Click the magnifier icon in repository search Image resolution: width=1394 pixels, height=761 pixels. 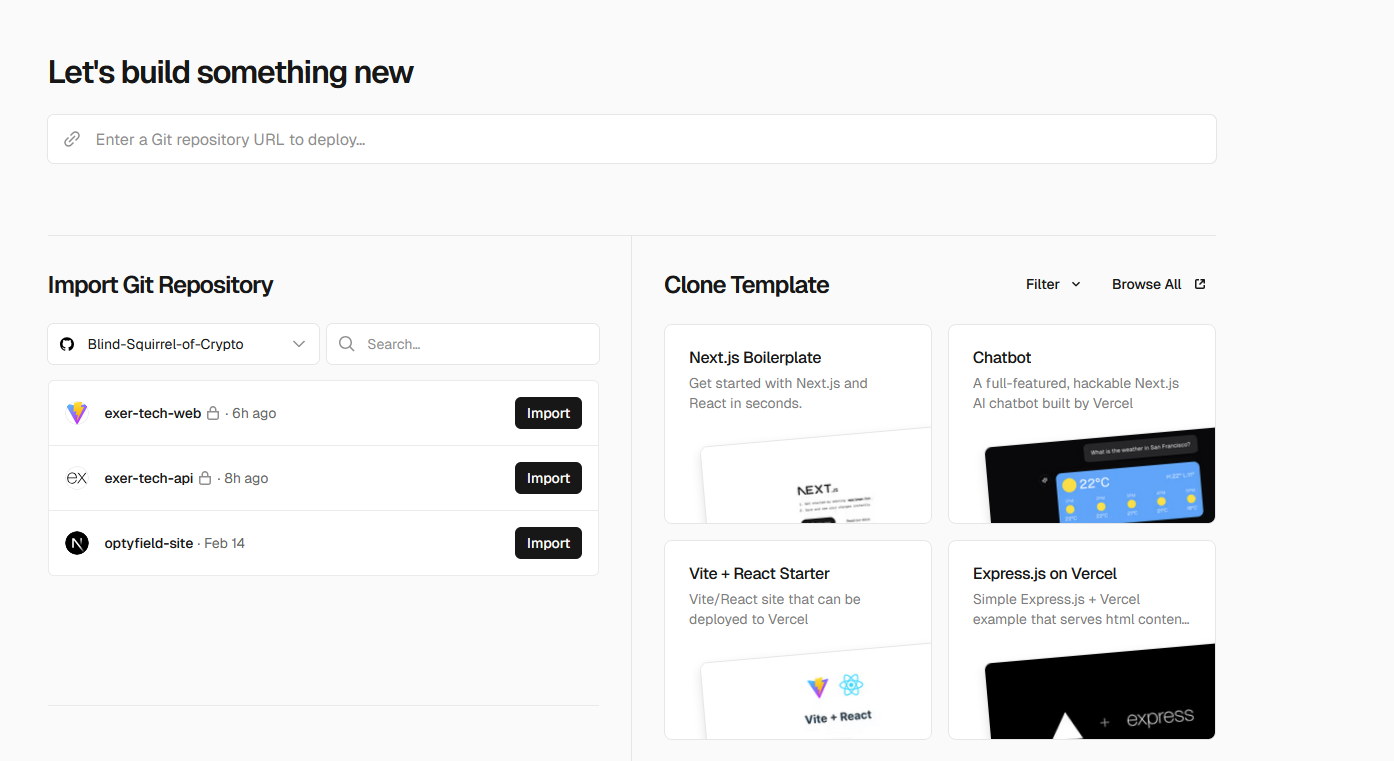[347, 344]
